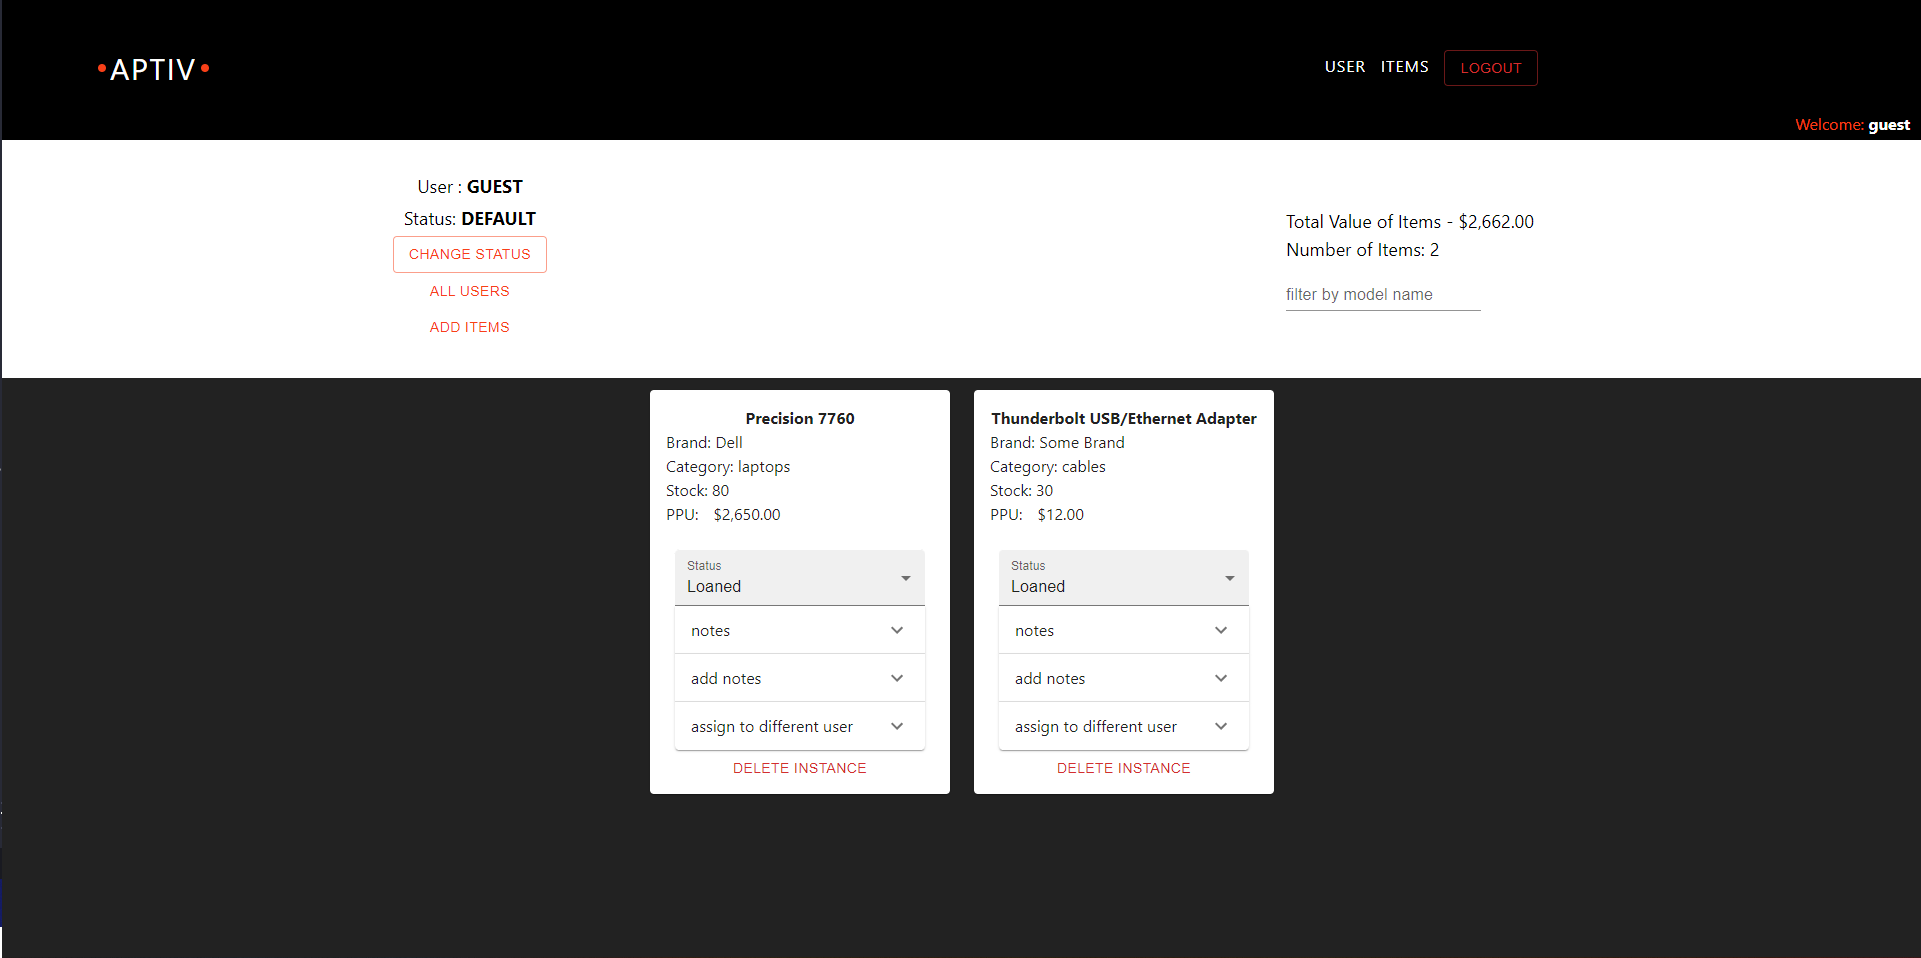The height and width of the screenshot is (958, 1921).
Task: Click the Category: laptops text
Action: [x=728, y=466]
